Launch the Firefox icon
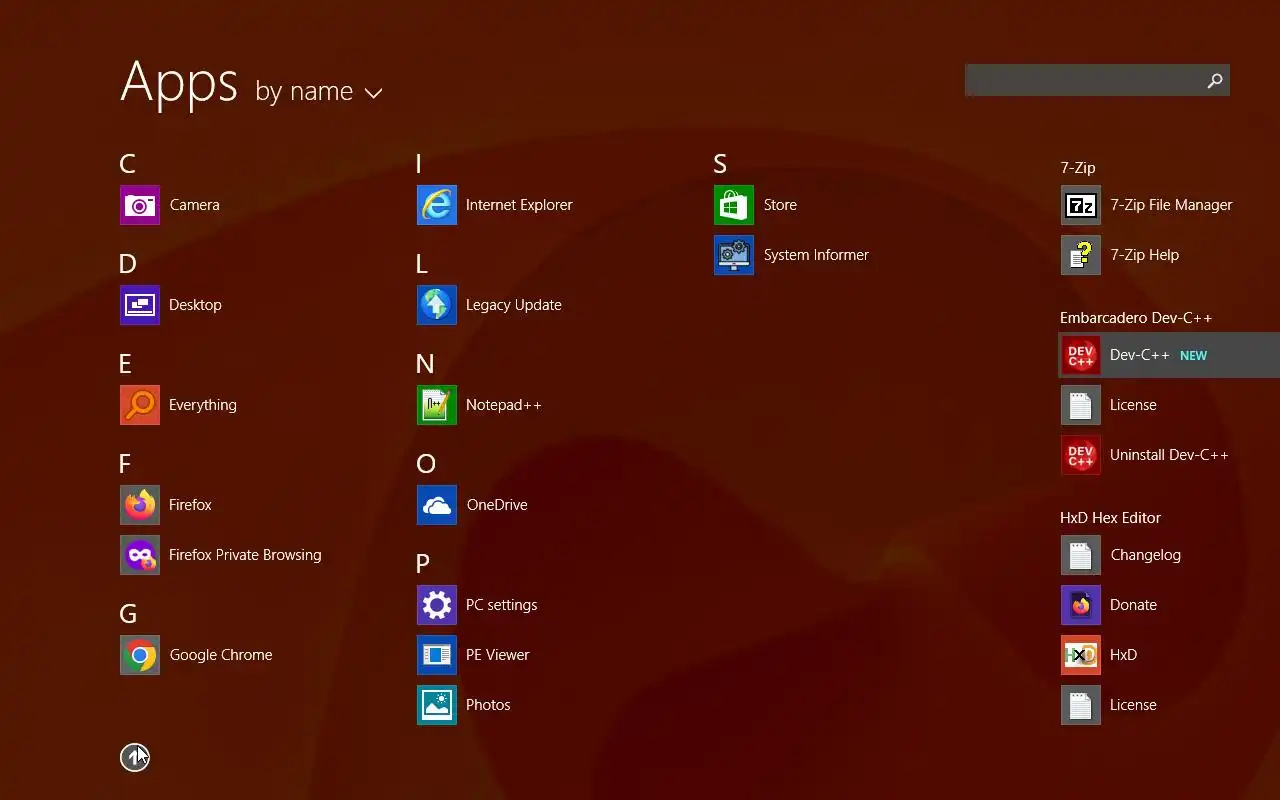This screenshot has width=1280, height=800. (x=140, y=505)
